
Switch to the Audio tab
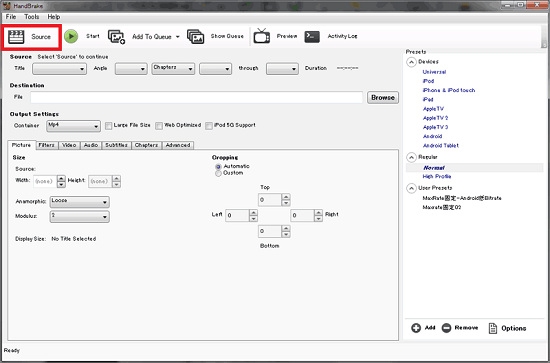tap(91, 145)
